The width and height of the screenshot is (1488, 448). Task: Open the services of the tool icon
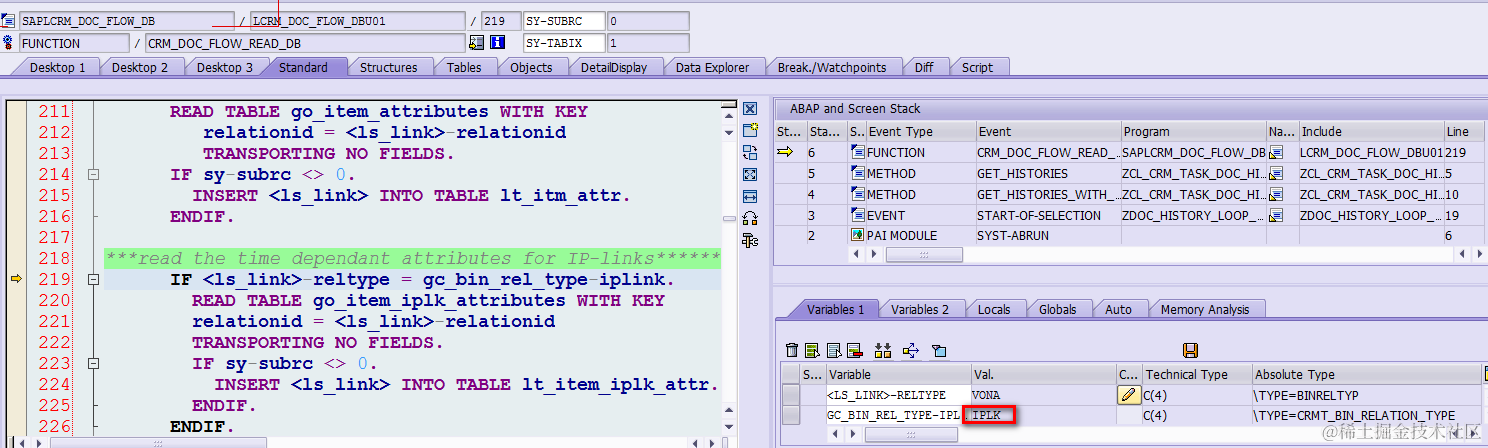coord(750,219)
